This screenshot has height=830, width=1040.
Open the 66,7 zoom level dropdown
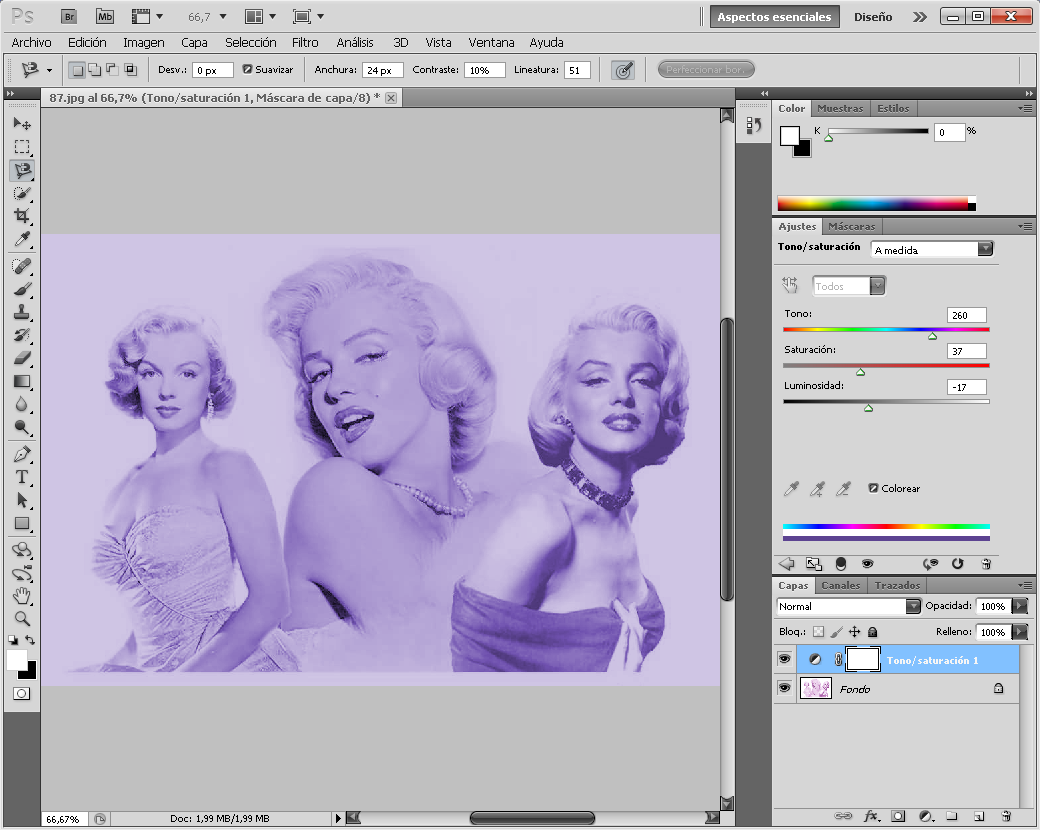[223, 17]
